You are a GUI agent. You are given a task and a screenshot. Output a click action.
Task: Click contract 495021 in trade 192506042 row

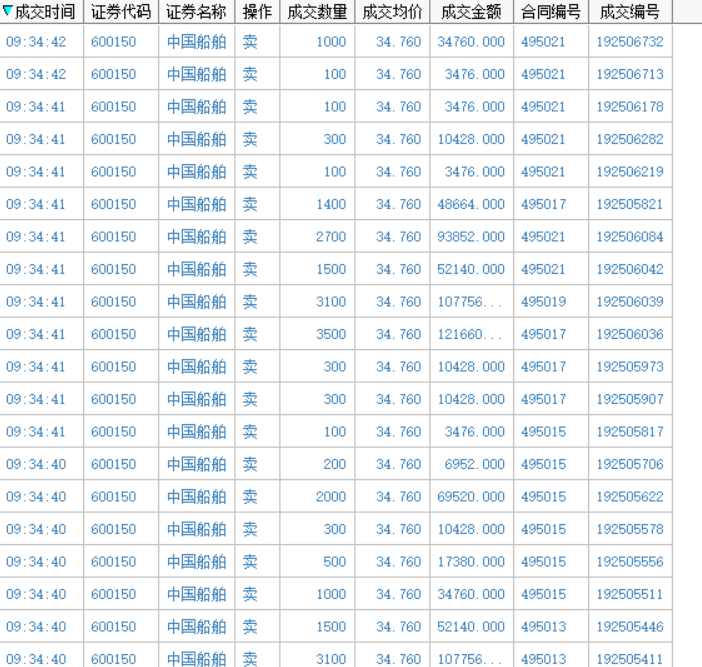point(543,269)
